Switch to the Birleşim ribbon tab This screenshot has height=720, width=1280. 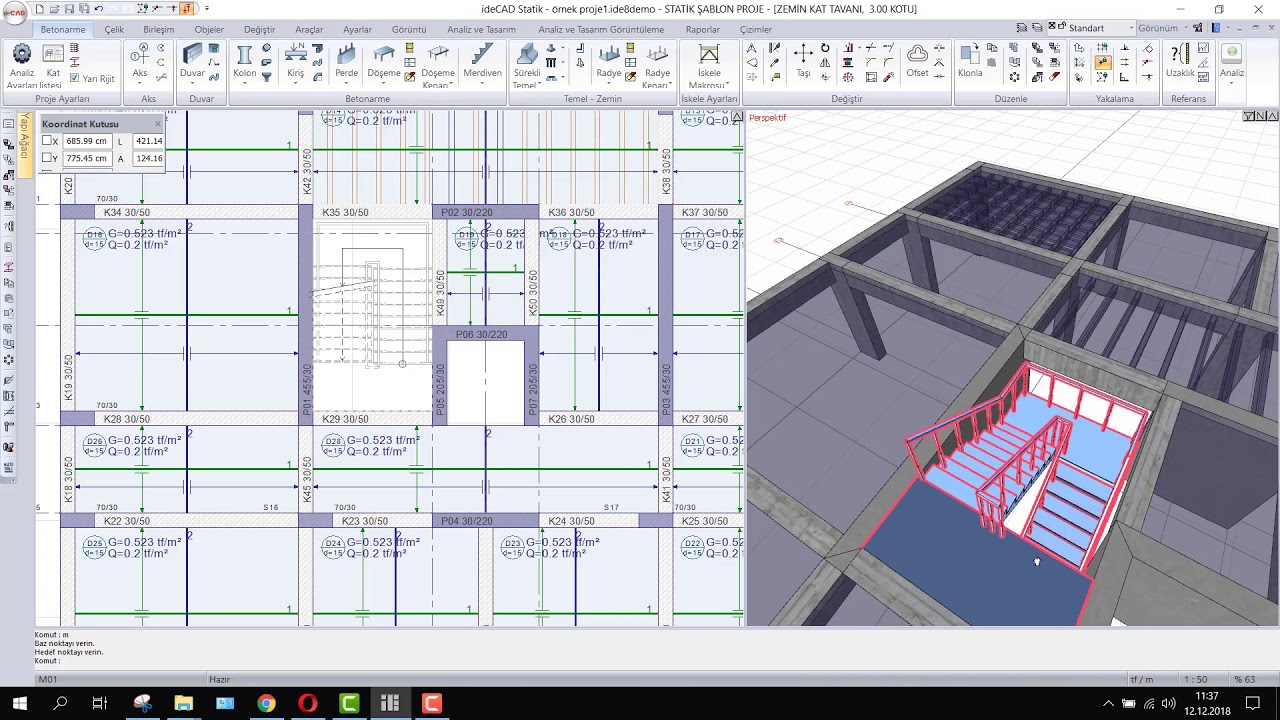click(158, 29)
